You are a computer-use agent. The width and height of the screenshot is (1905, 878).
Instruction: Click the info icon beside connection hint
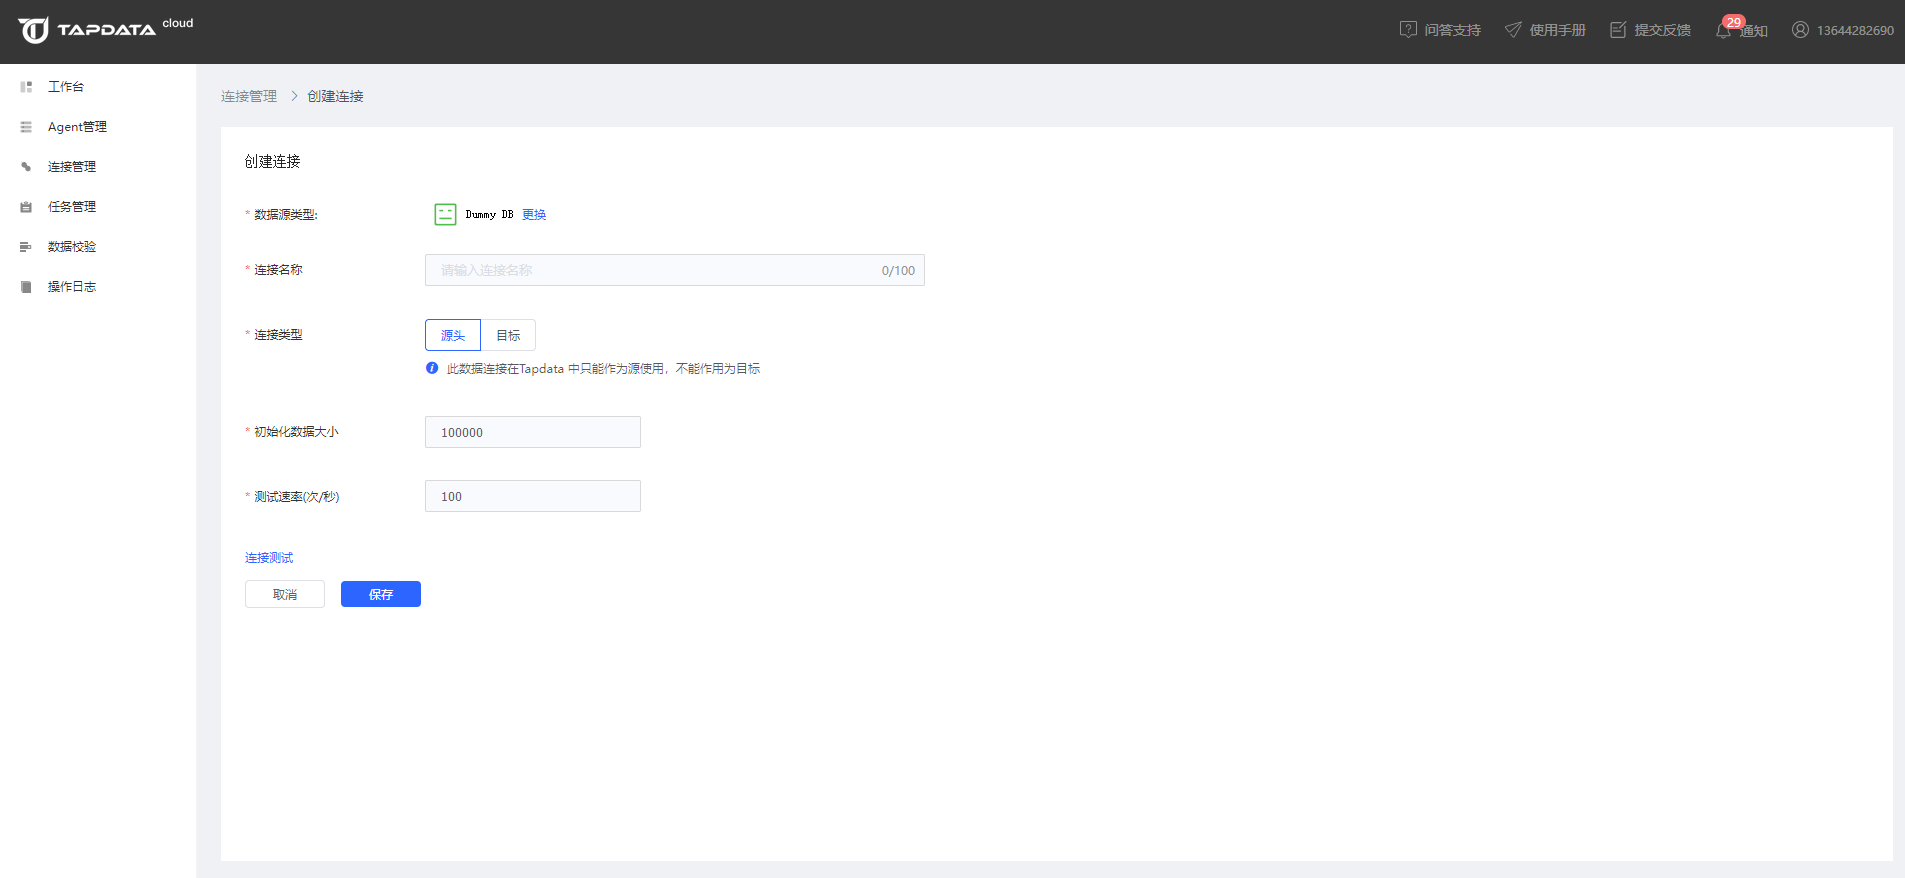click(432, 368)
